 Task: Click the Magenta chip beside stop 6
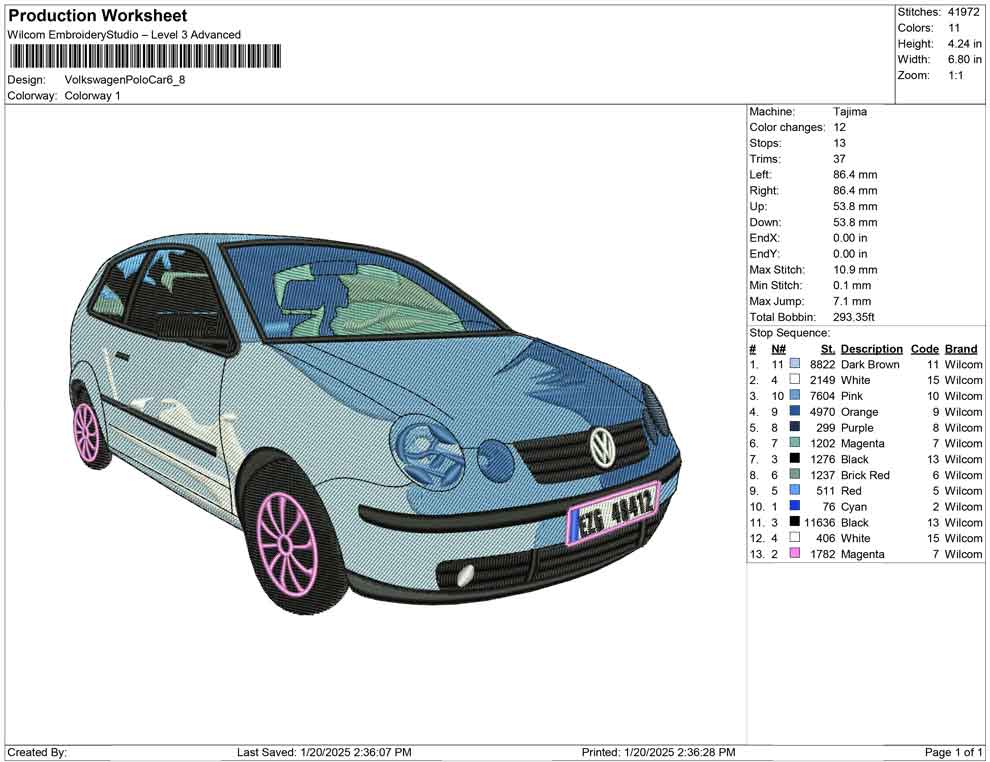click(x=793, y=443)
